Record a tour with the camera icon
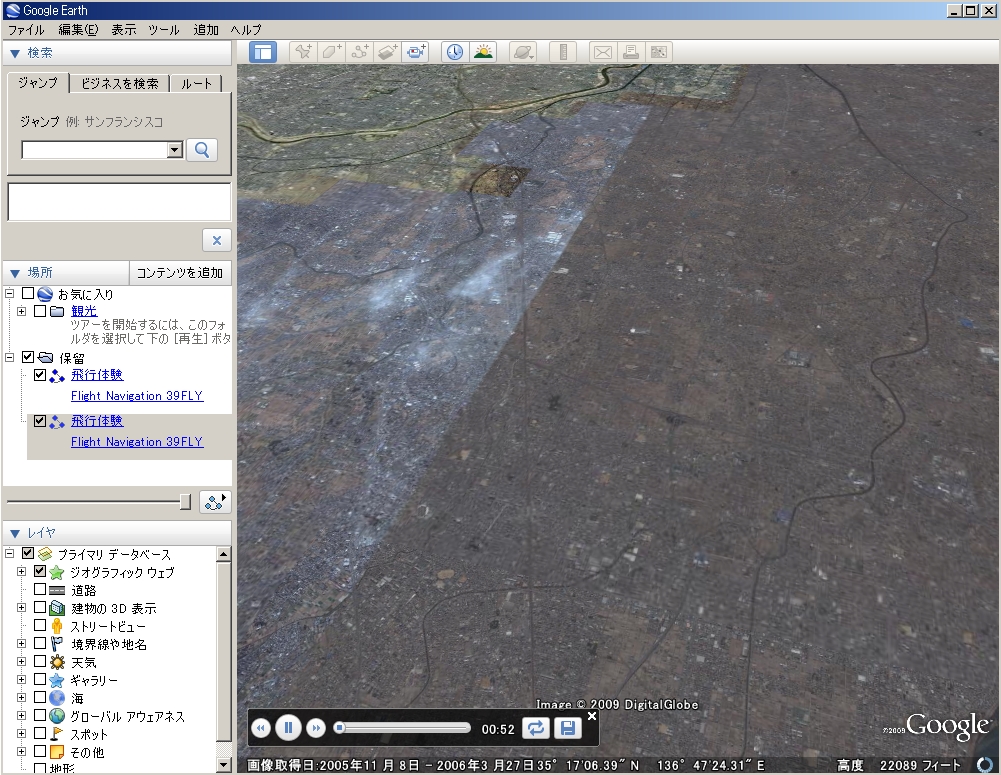Screen dimensions: 1001x775 tap(416, 52)
